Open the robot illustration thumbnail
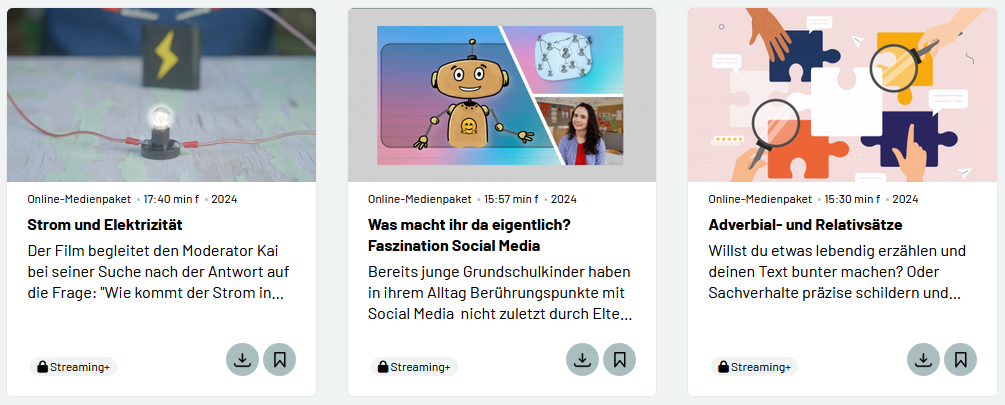 [x=502, y=95]
